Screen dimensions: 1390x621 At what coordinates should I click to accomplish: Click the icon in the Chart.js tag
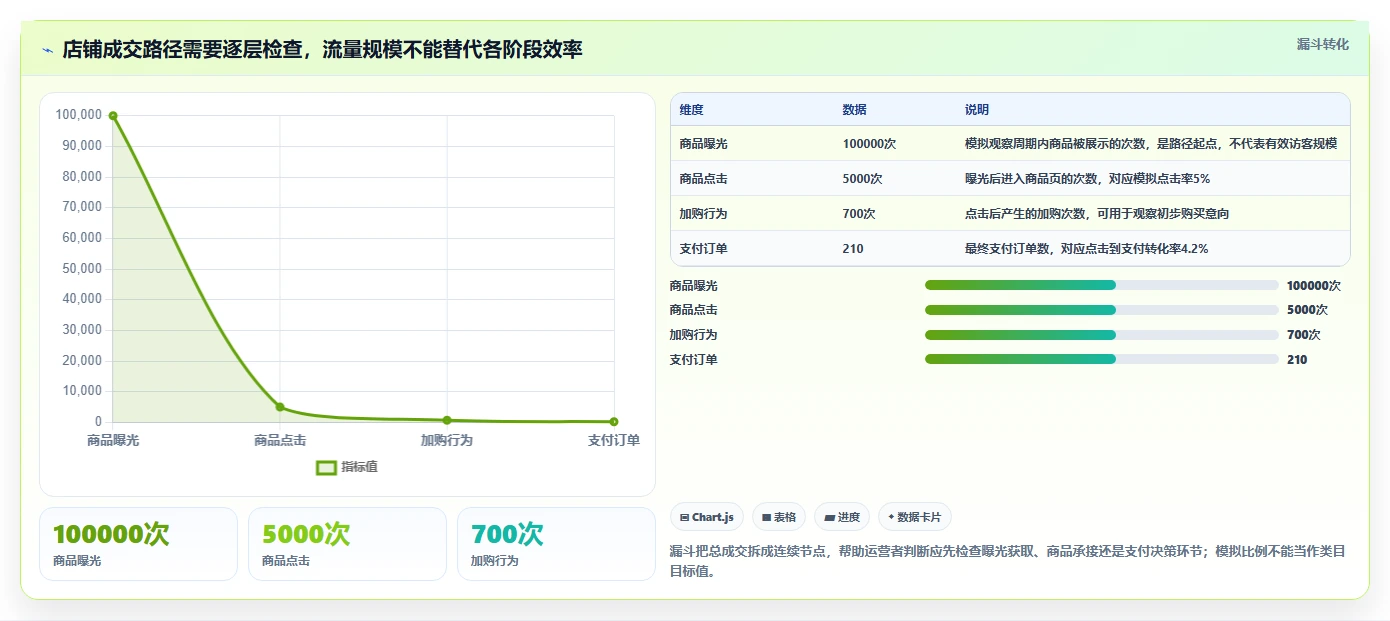click(685, 518)
